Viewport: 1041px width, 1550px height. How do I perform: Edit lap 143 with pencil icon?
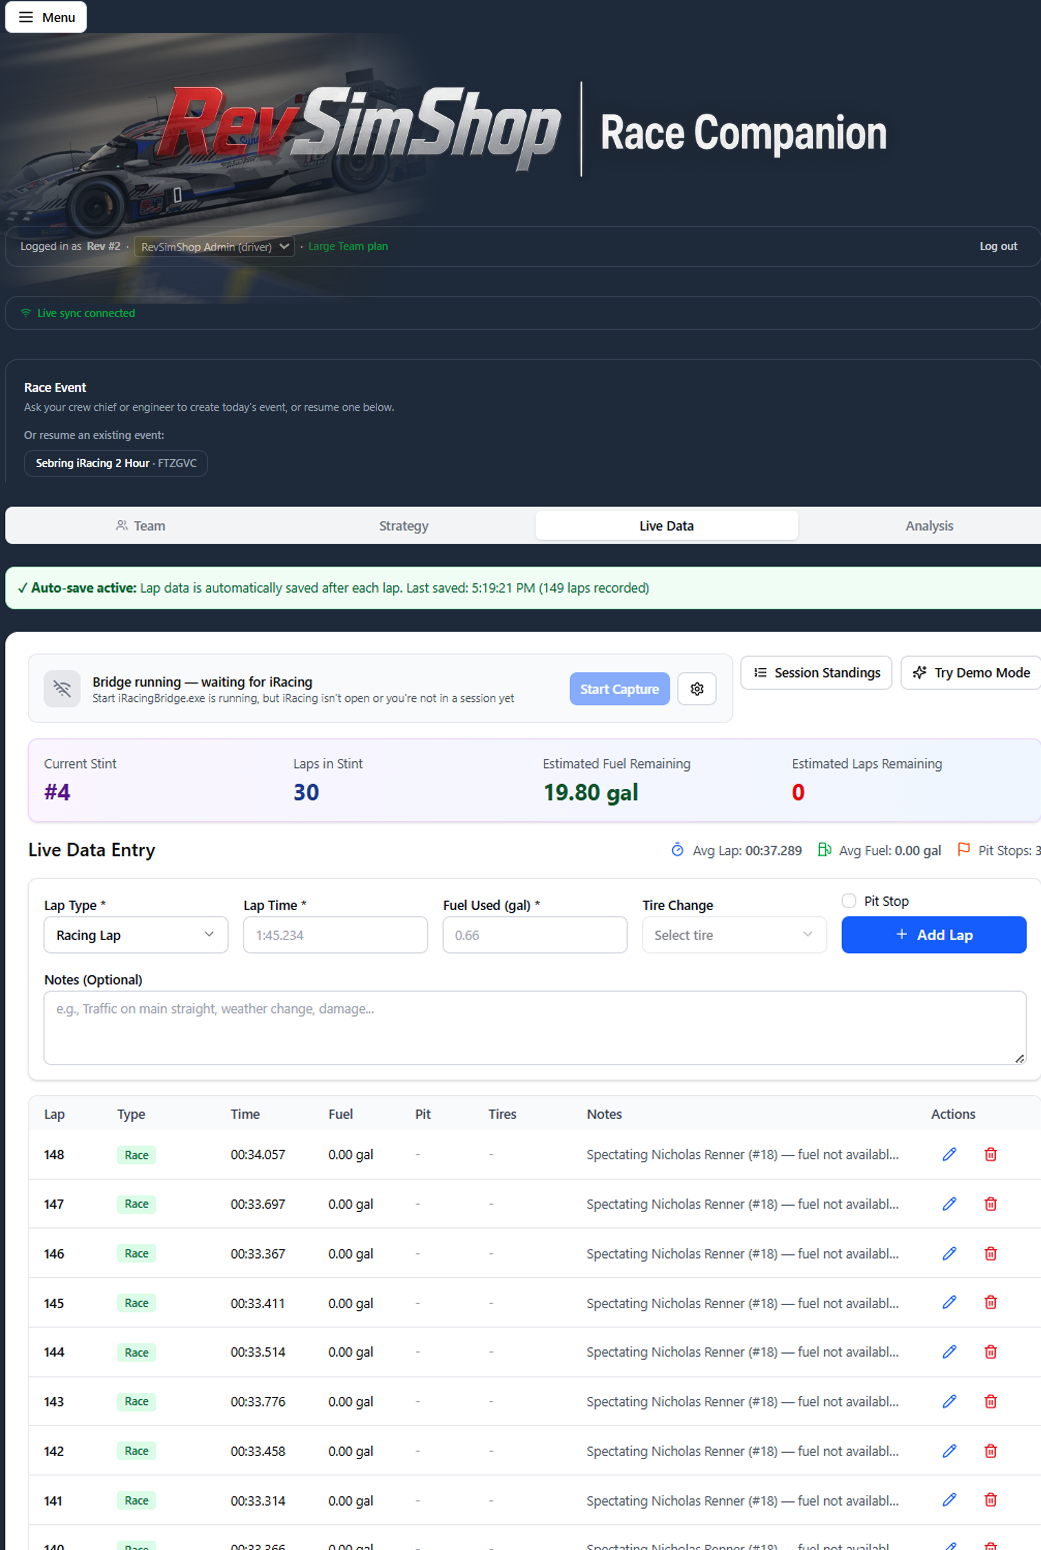point(949,1401)
